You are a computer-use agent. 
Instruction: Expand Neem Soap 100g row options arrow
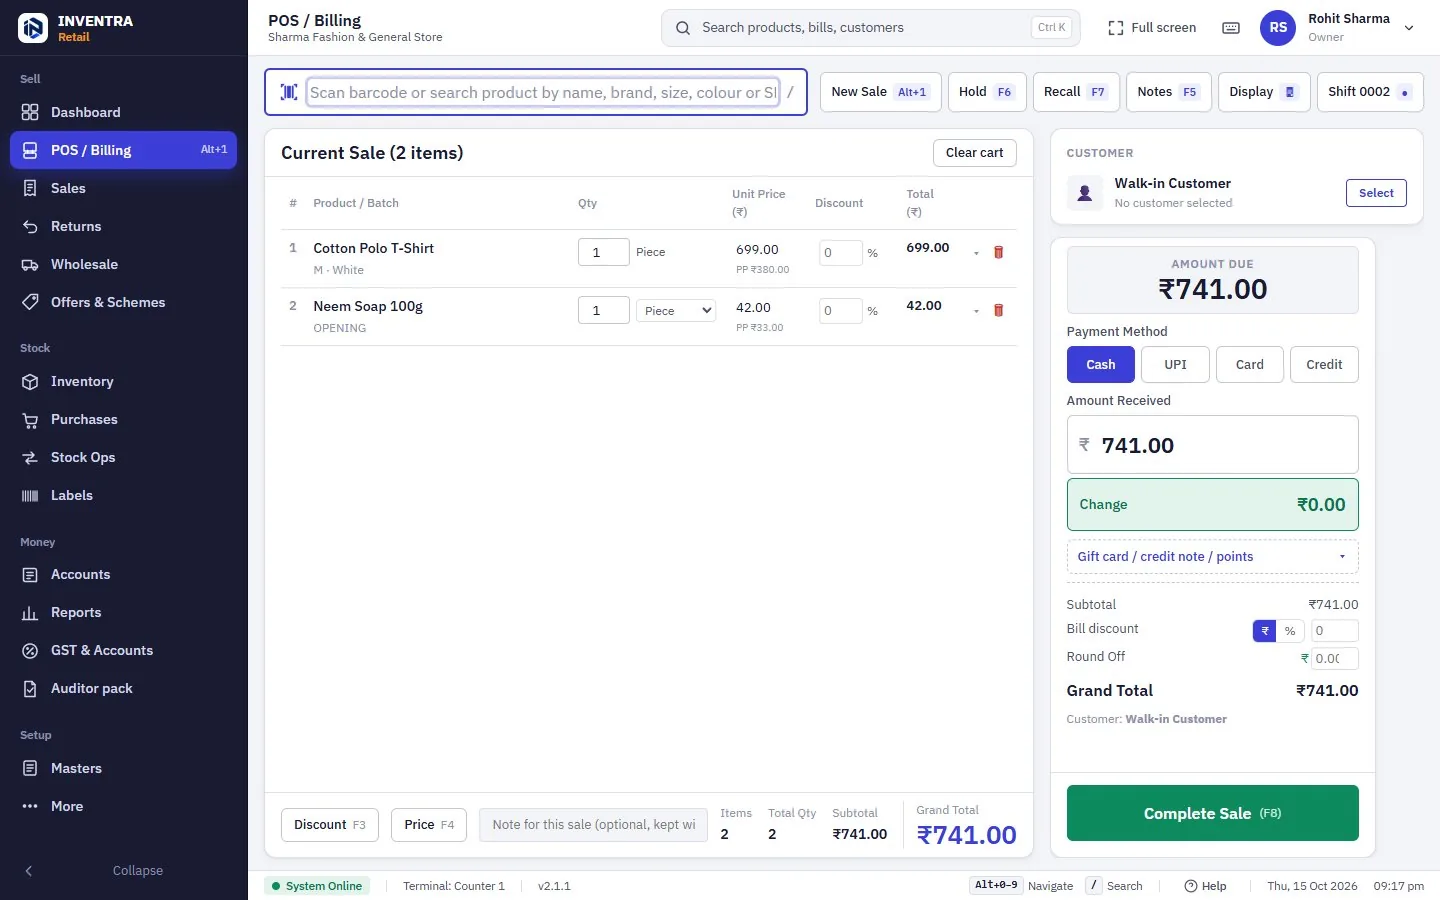tap(976, 311)
